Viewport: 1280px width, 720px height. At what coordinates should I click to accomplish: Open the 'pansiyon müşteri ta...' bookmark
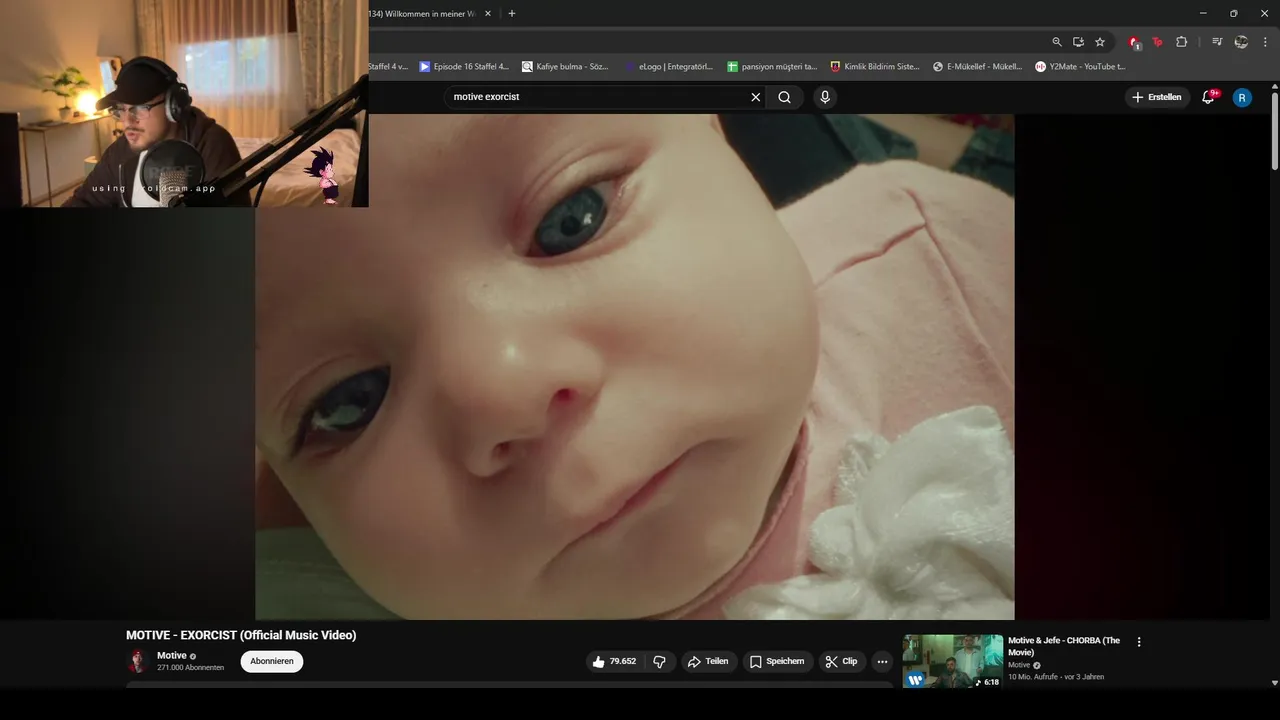(772, 67)
